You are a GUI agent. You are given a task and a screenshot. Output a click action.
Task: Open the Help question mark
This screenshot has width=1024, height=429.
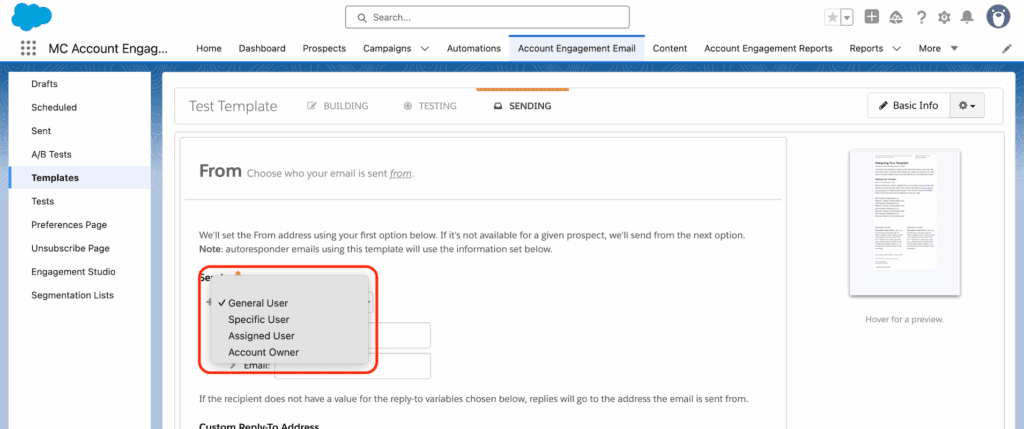pos(921,18)
